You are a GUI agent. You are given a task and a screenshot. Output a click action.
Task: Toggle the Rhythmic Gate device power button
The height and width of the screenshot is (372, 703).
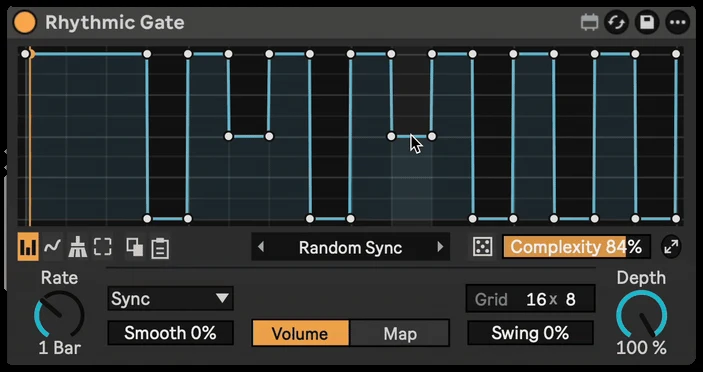[x=24, y=22]
